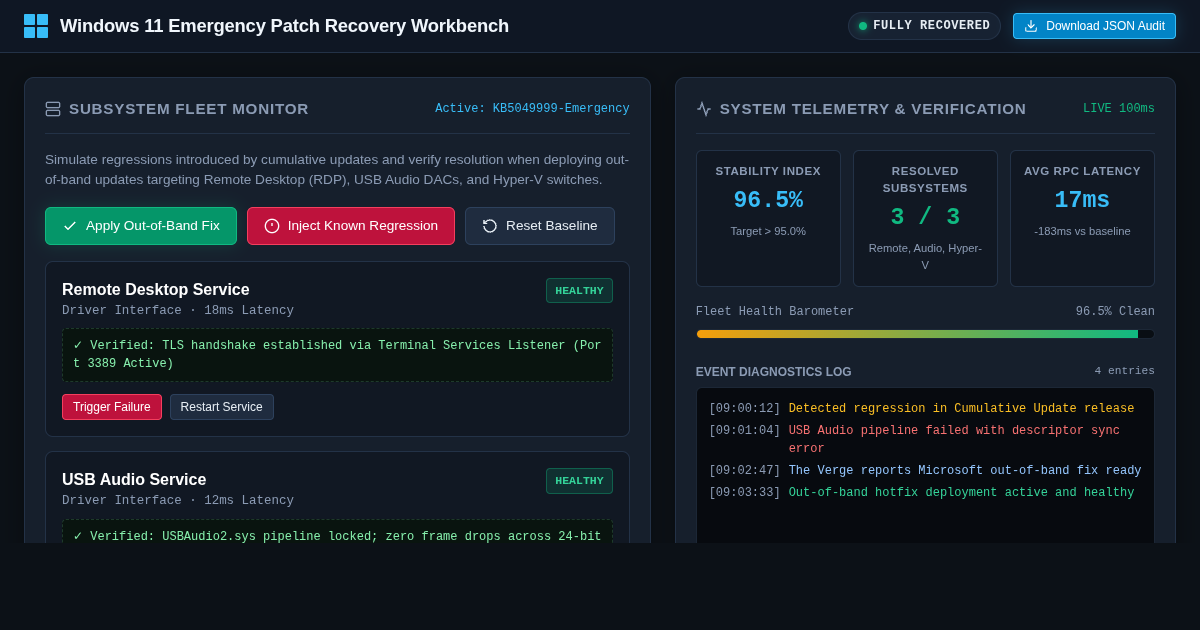Click the -183ms vs baseline note
The image size is (1200, 630).
pyautogui.click(x=1082, y=231)
